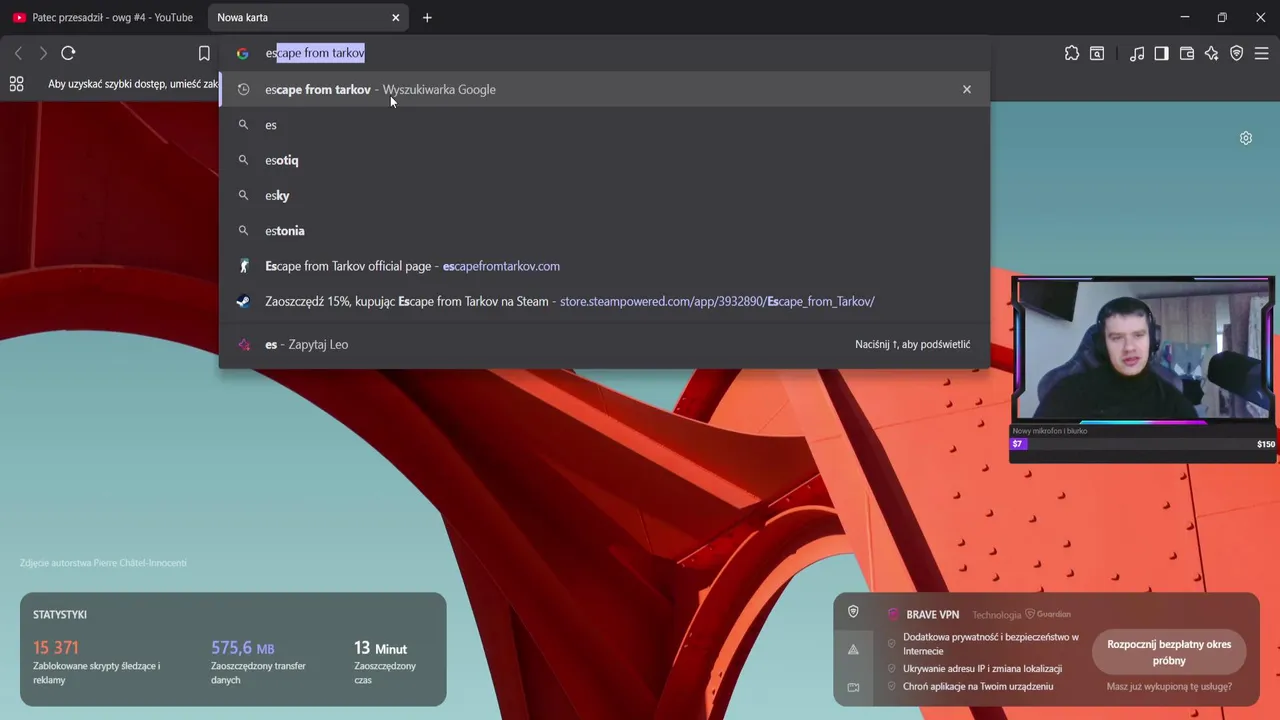Click the 575,6 MB saved data stat
The image size is (1280, 720).
click(x=242, y=648)
